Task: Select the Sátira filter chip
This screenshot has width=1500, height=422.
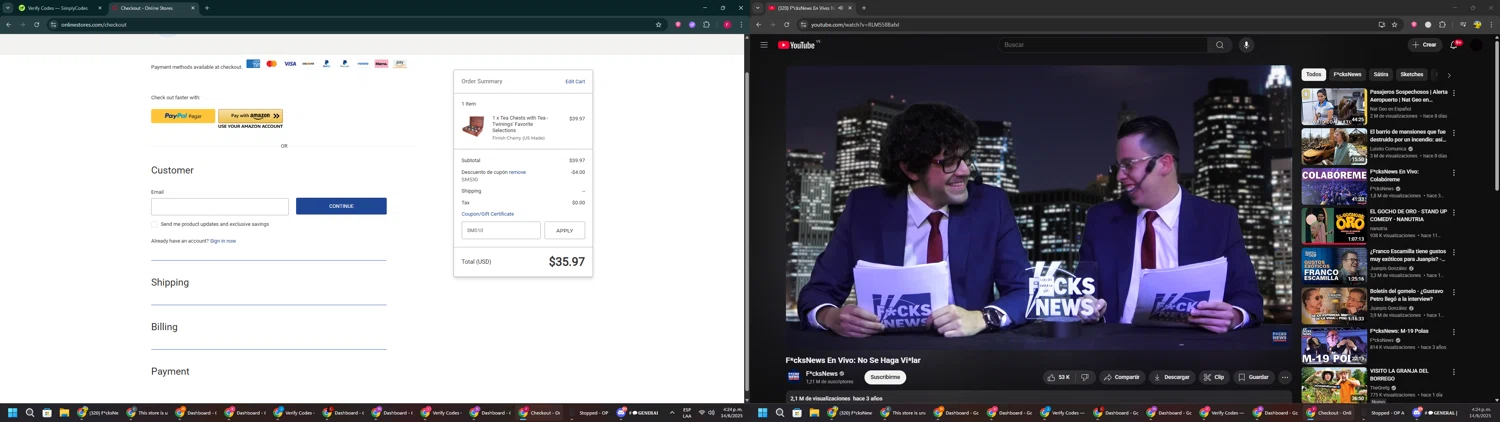Action: point(1381,74)
